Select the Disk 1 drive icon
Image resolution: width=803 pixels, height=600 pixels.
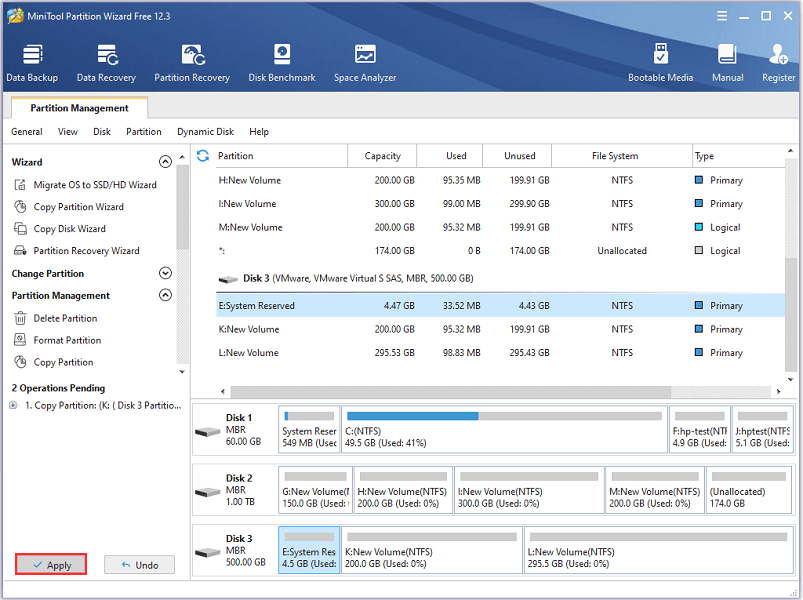click(208, 432)
